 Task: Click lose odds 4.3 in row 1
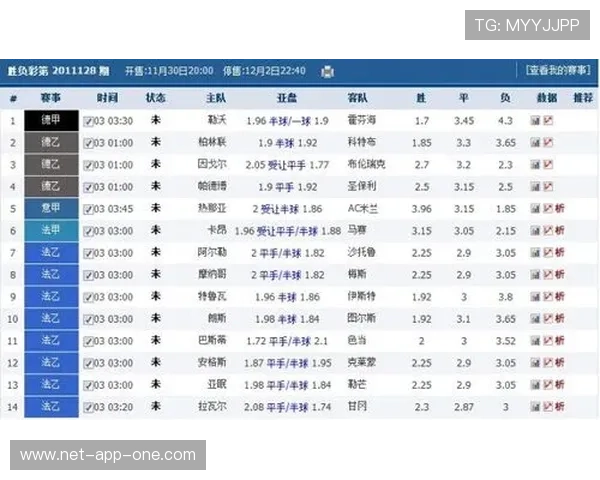(505, 121)
